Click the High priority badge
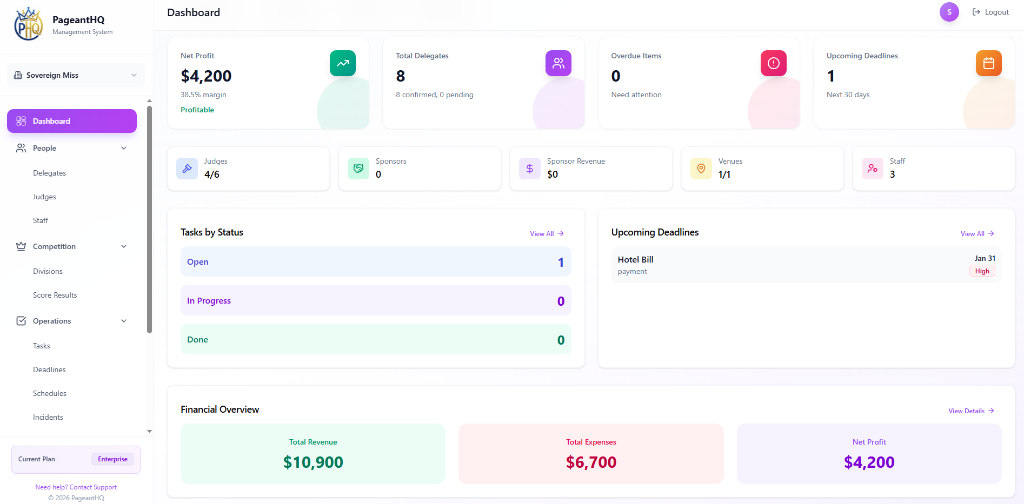Screen dimensions: 1024x504 pyautogui.click(x=982, y=271)
